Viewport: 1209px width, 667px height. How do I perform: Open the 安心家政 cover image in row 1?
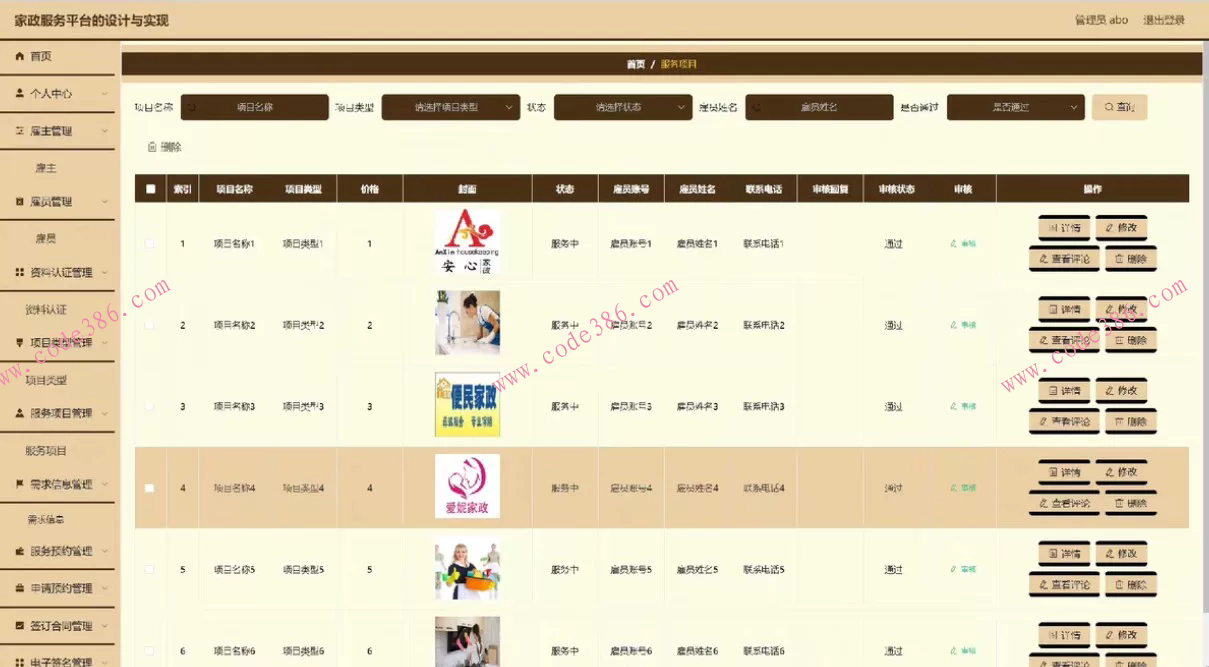point(467,242)
